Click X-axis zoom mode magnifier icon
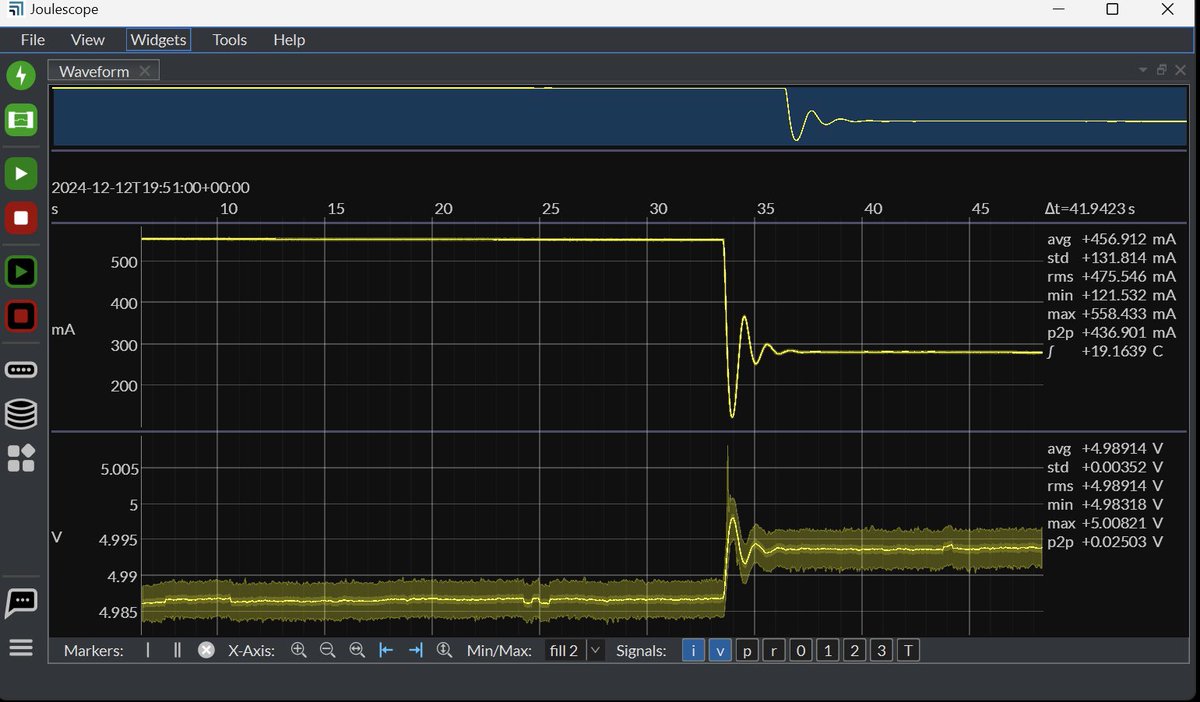The height and width of the screenshot is (702, 1200). point(445,650)
